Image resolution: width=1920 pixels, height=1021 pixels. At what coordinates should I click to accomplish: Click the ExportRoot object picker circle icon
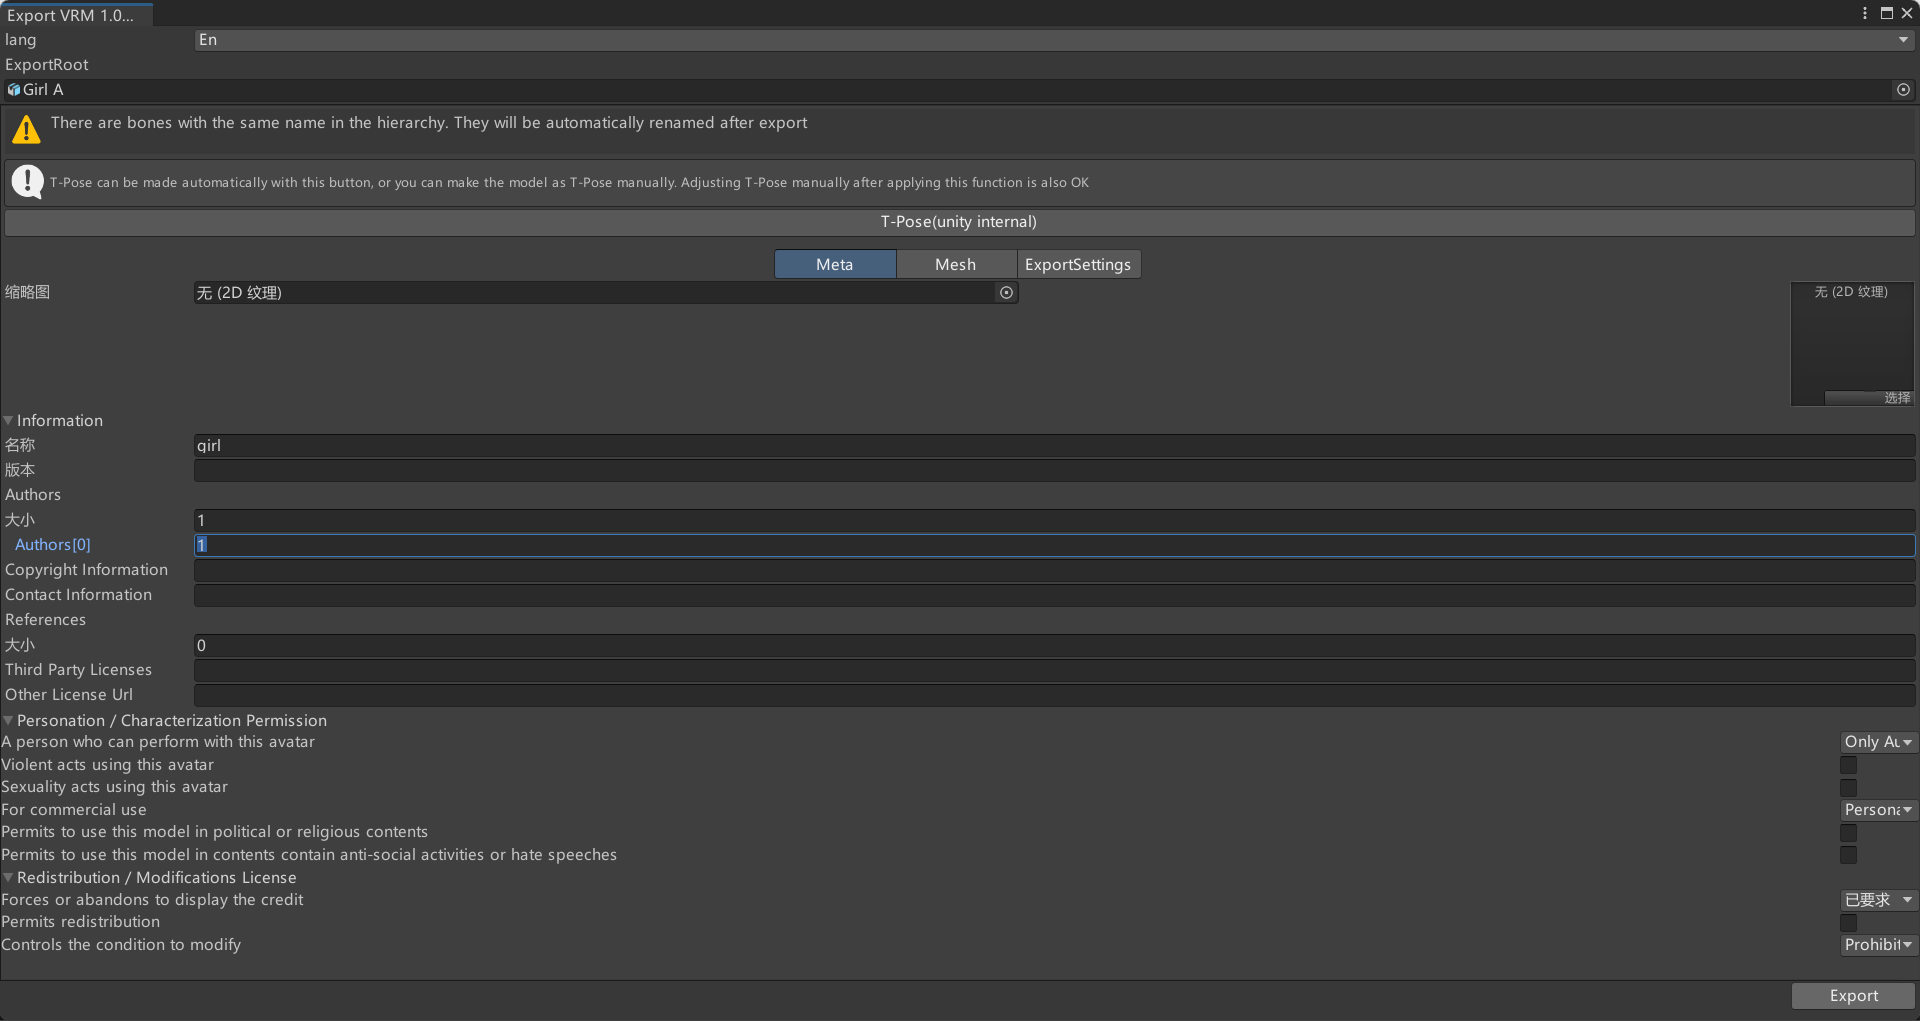[x=1903, y=90]
